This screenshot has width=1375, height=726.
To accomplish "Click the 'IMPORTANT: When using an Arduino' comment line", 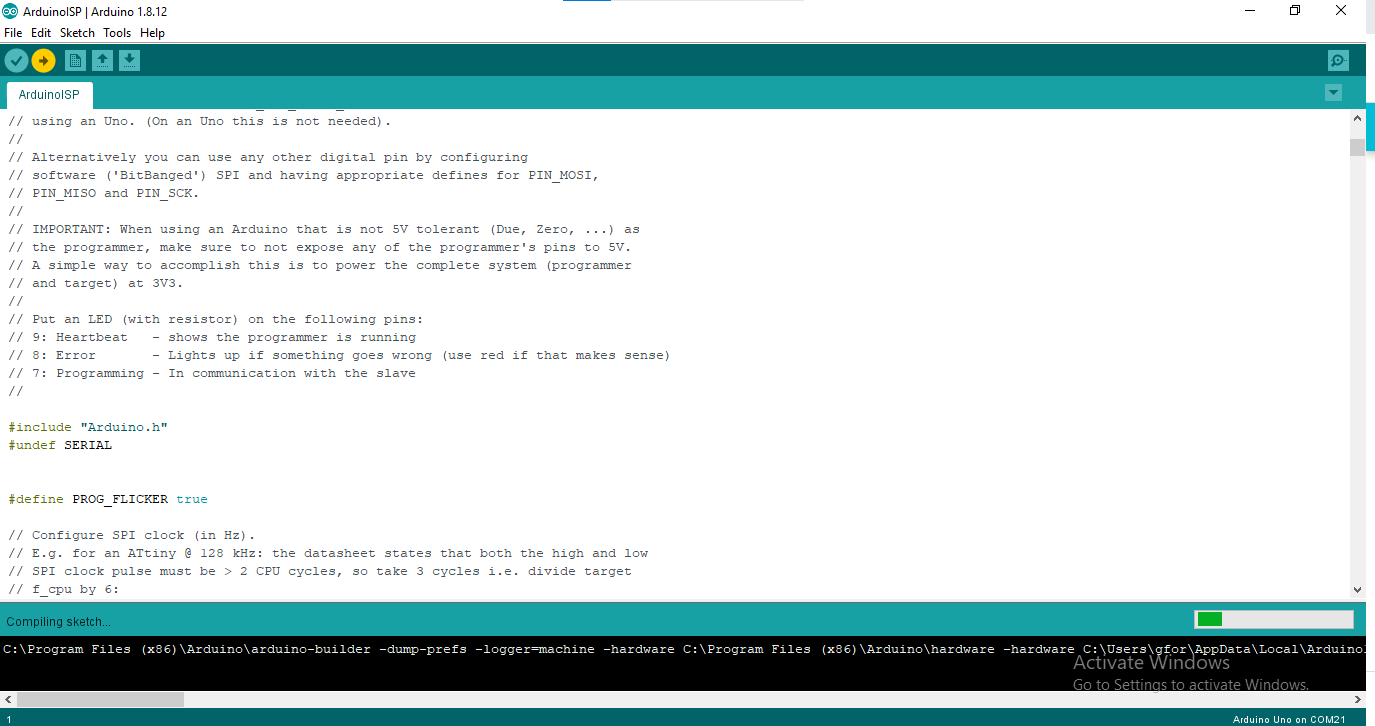I will 324,229.
